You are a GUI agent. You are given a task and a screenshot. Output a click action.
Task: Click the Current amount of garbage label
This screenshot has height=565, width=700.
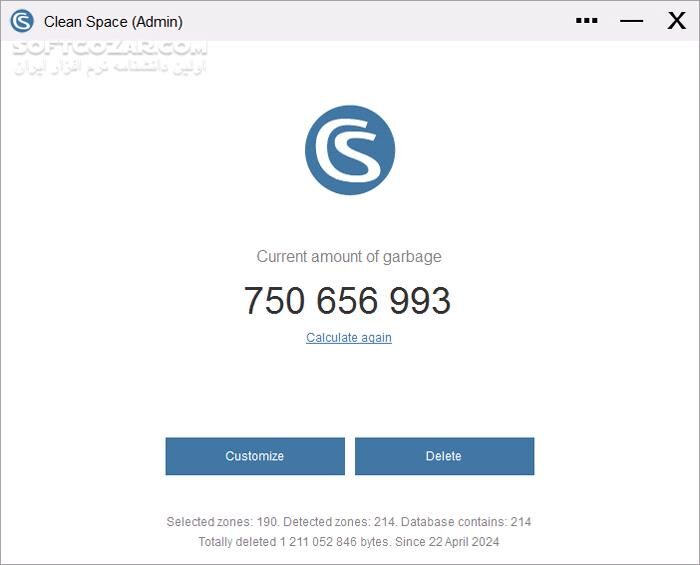coord(349,257)
